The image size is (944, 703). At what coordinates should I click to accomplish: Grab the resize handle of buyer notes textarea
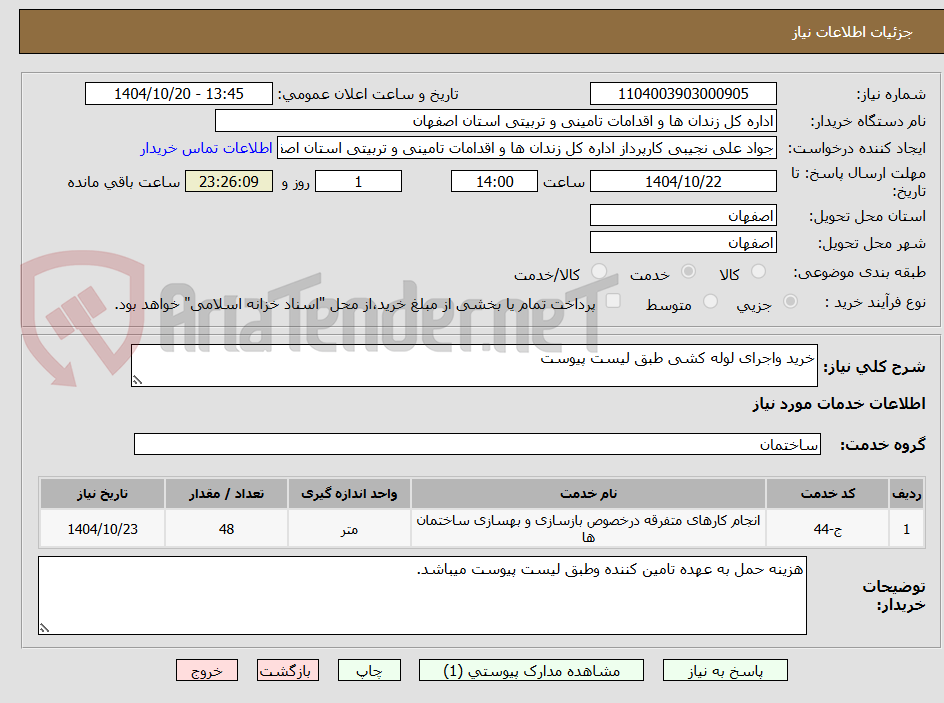pyautogui.click(x=44, y=628)
